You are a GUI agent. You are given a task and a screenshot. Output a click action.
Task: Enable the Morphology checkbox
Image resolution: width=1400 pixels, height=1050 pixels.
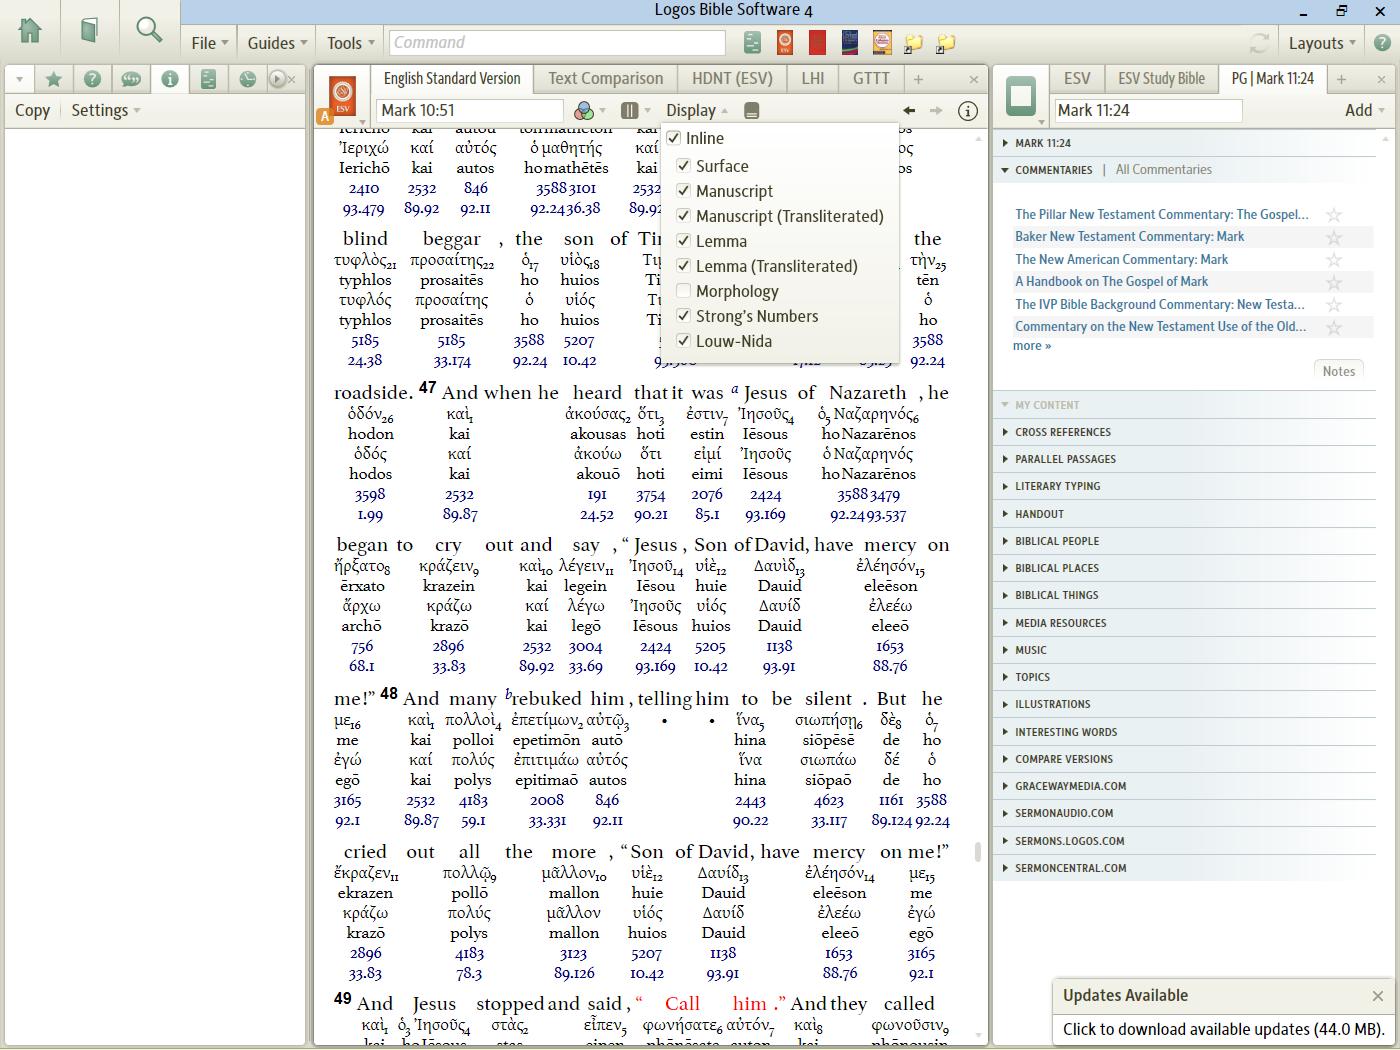684,291
